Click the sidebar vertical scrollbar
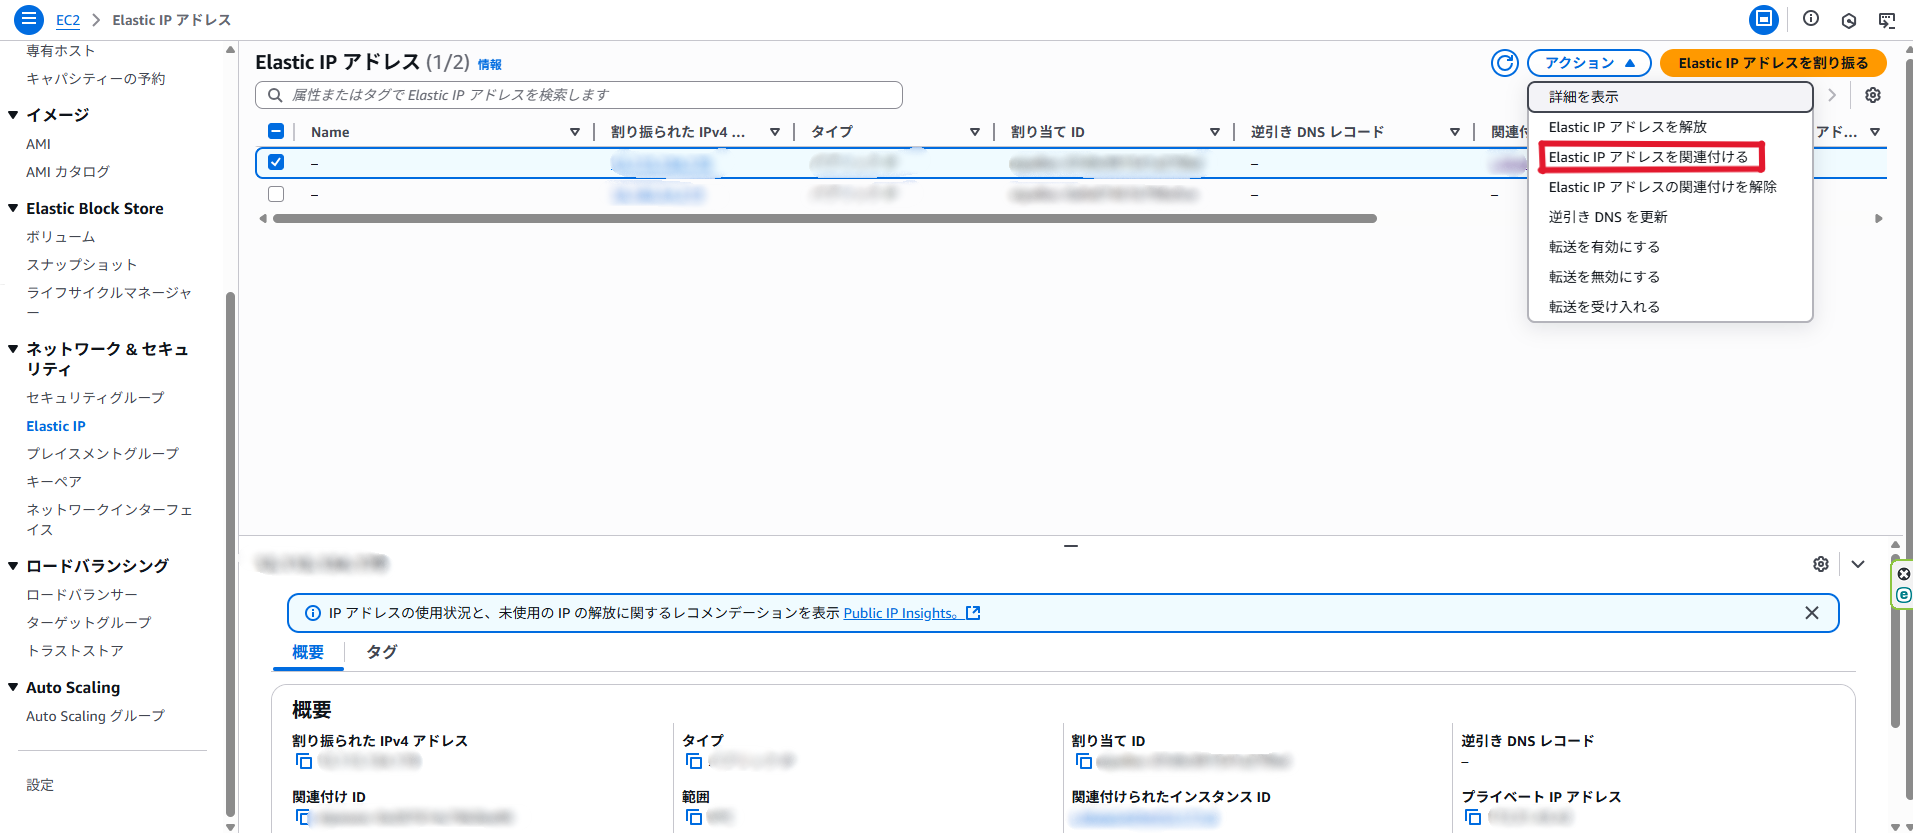Viewport: 1913px width, 833px height. [231, 555]
